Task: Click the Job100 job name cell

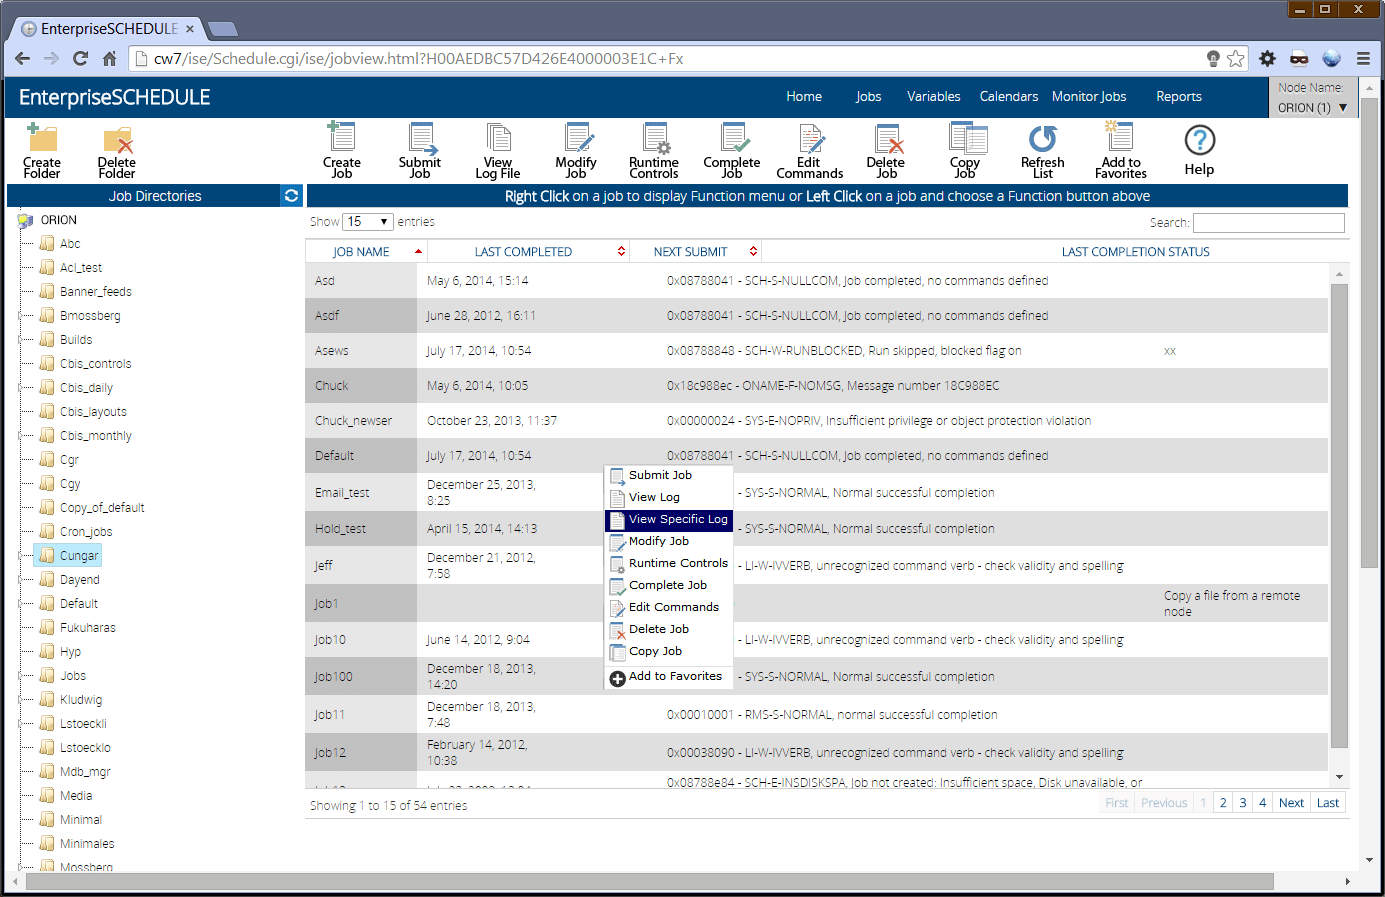Action: pyautogui.click(x=361, y=677)
